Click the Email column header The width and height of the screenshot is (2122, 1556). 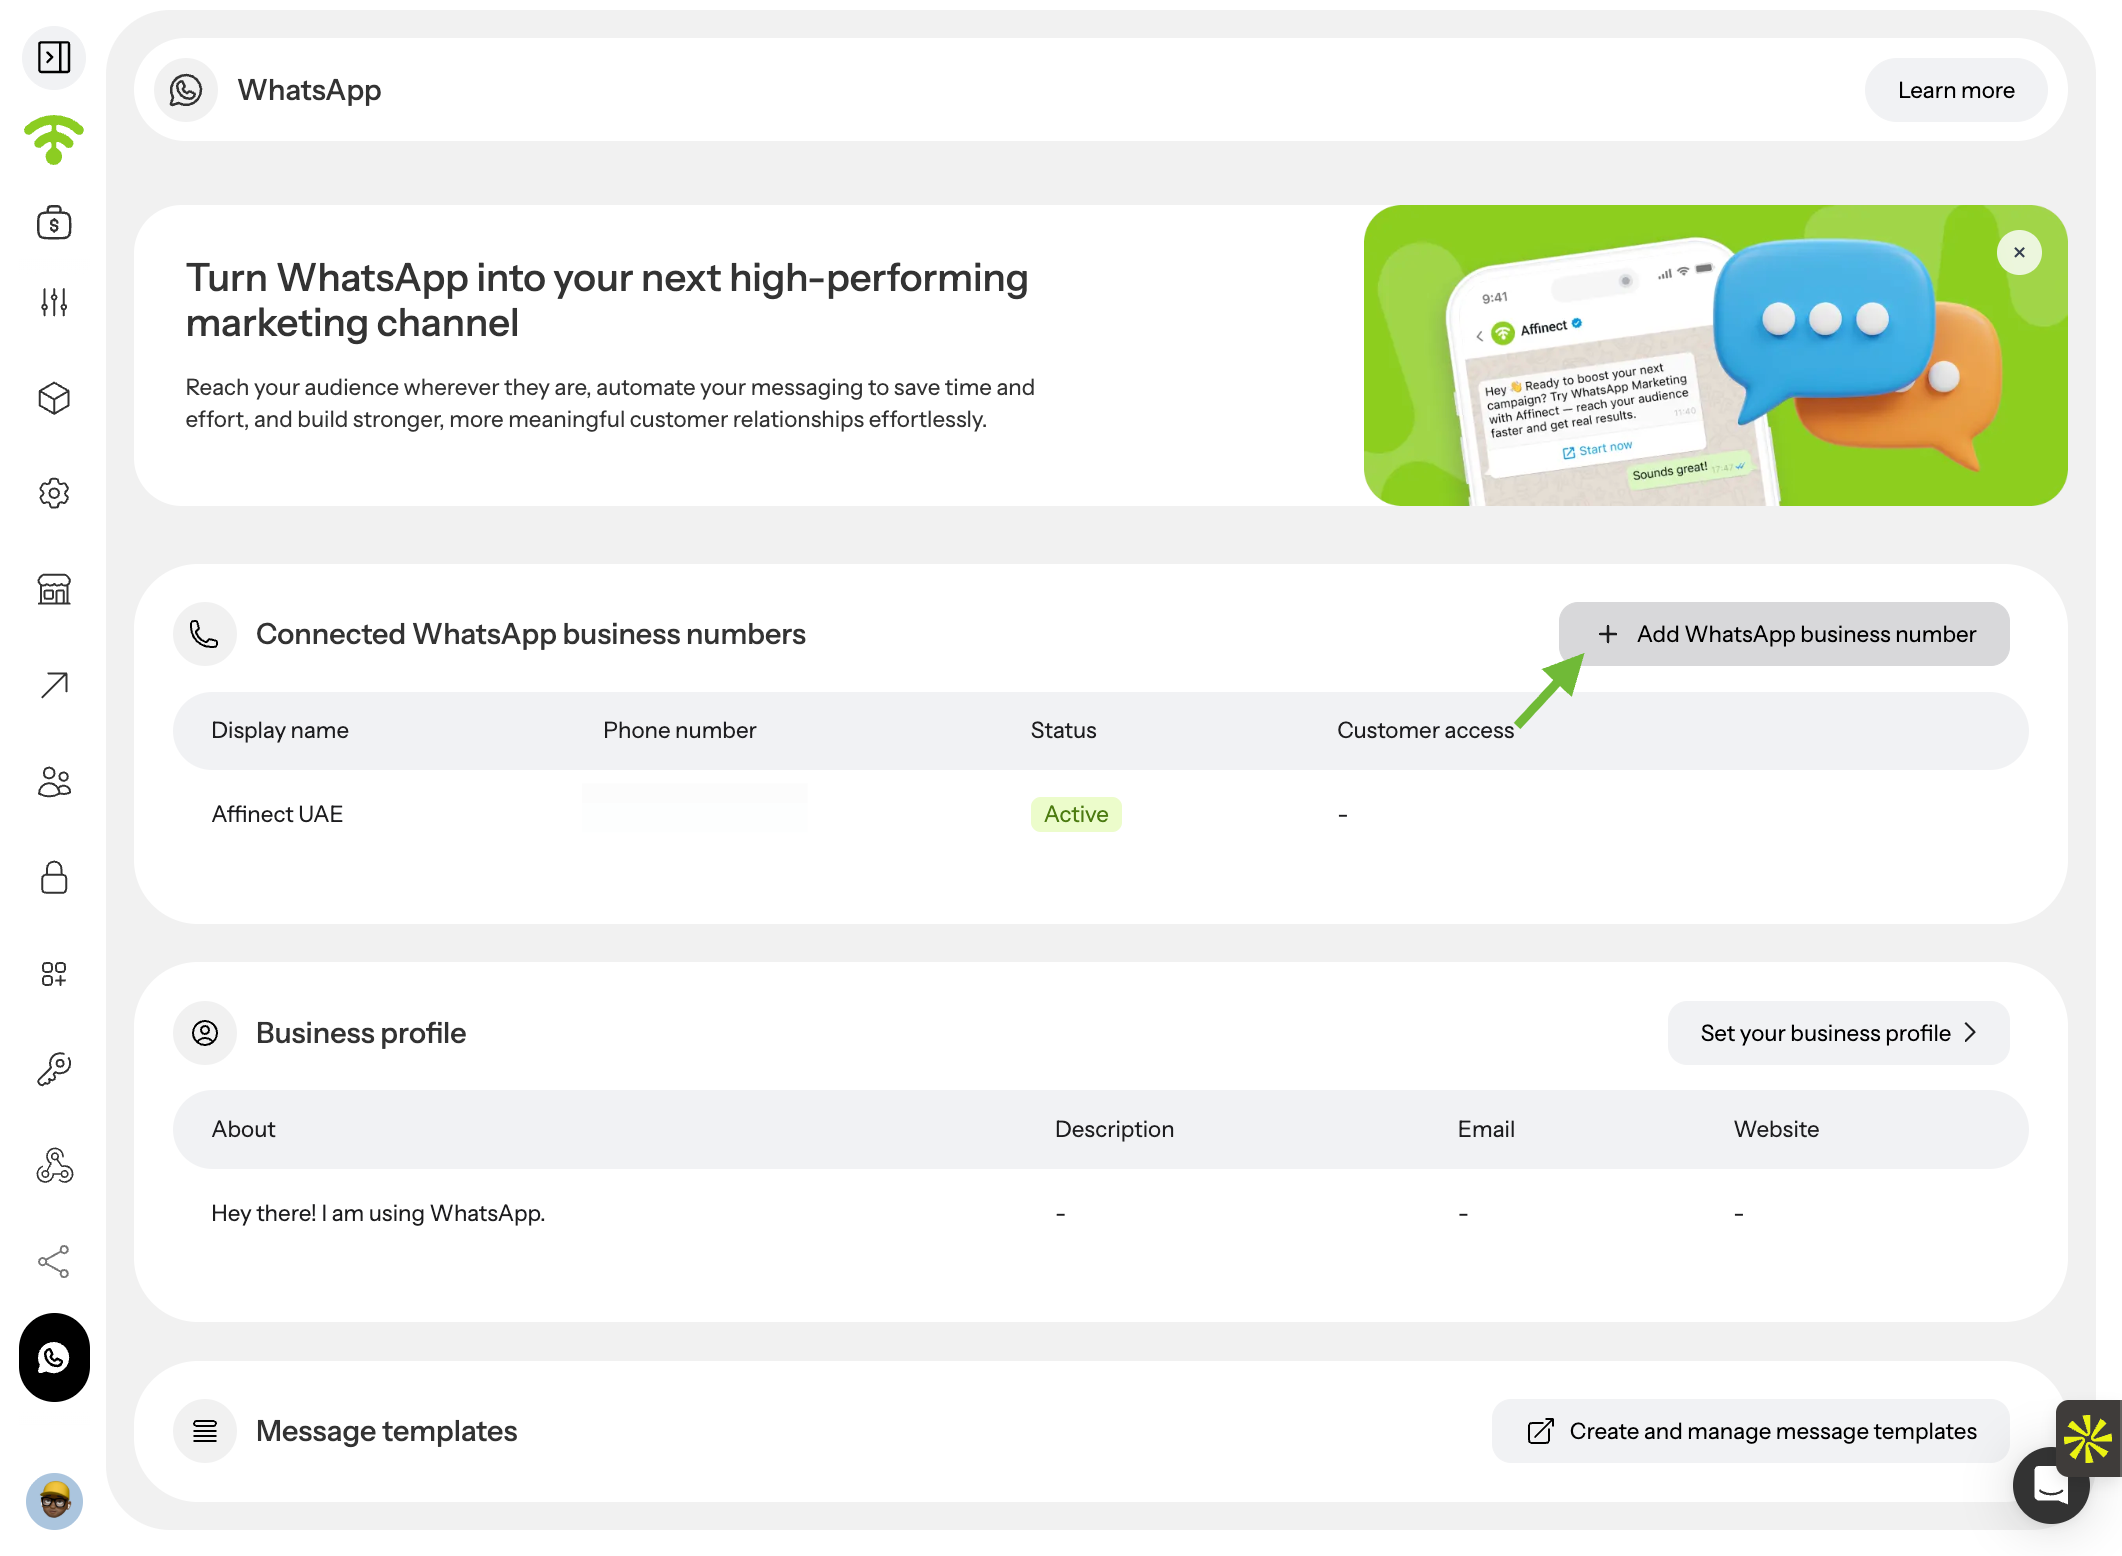click(x=1486, y=1129)
